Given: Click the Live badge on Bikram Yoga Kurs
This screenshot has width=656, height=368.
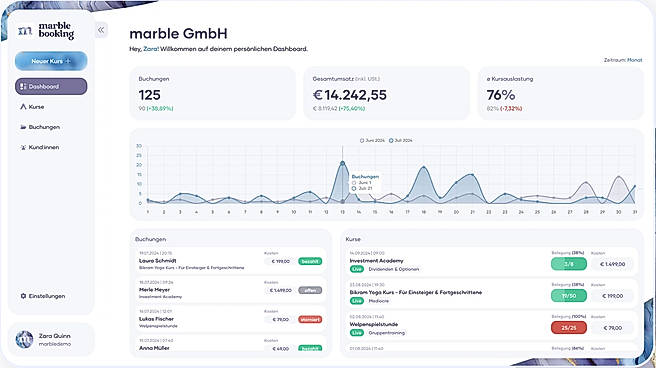Looking at the screenshot, I should [x=356, y=301].
